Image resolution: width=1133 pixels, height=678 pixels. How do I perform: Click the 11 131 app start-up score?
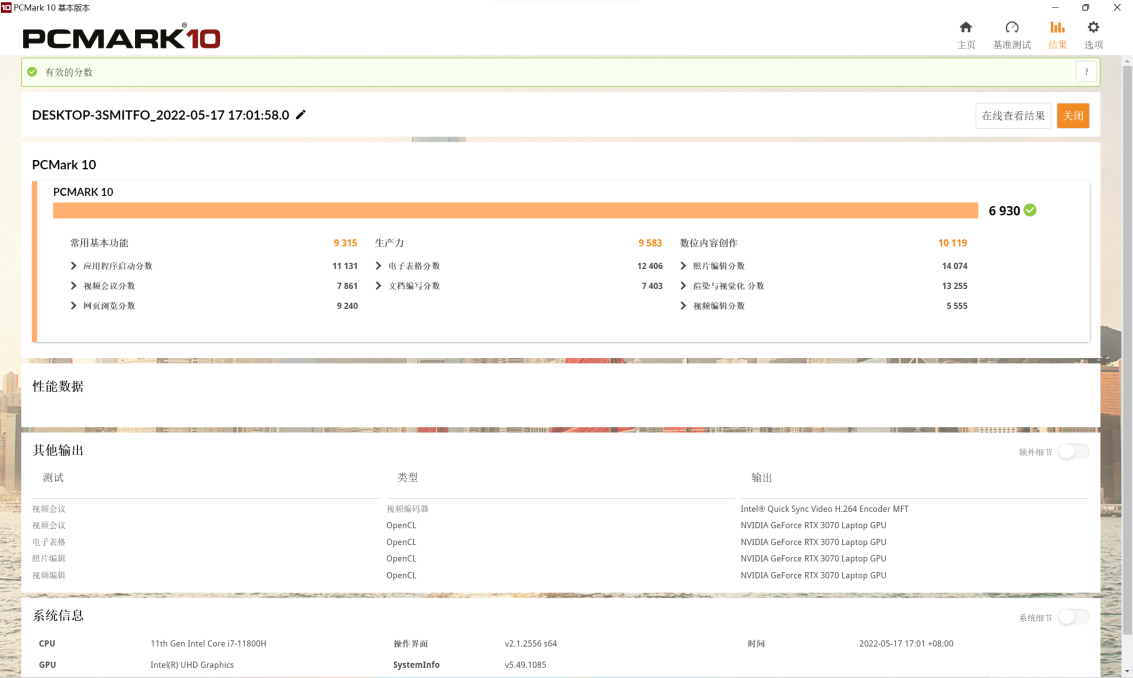345,266
